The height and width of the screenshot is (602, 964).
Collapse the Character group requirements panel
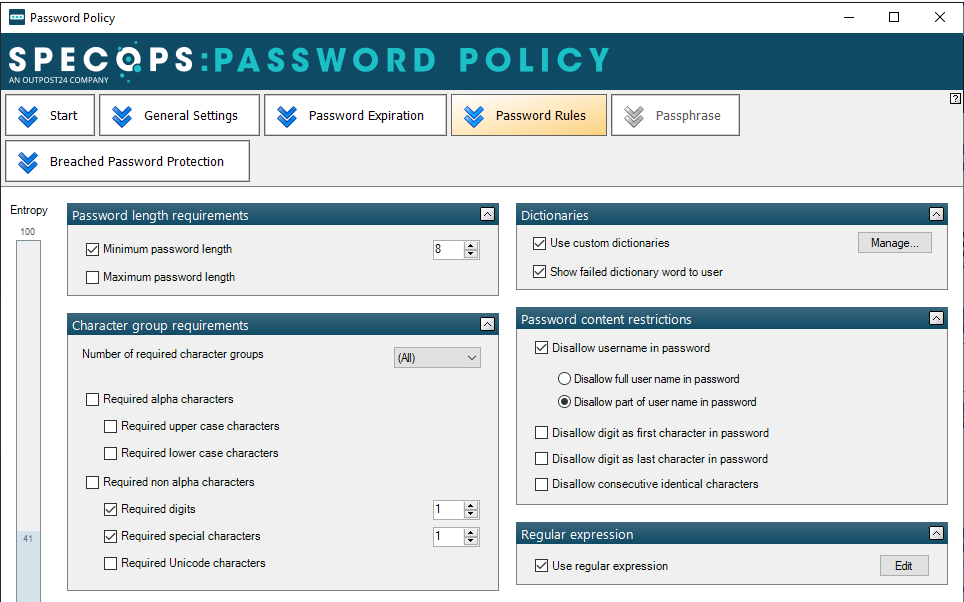[487, 324]
